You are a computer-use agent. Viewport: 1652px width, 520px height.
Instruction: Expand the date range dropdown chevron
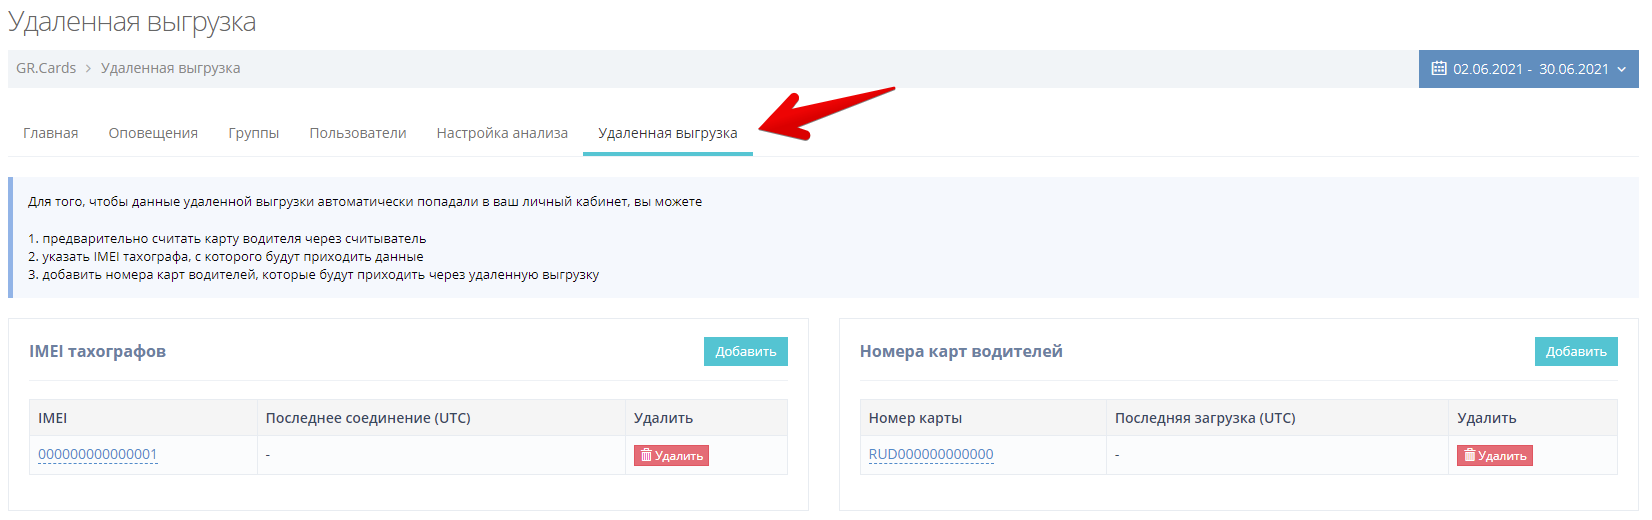click(x=1621, y=69)
